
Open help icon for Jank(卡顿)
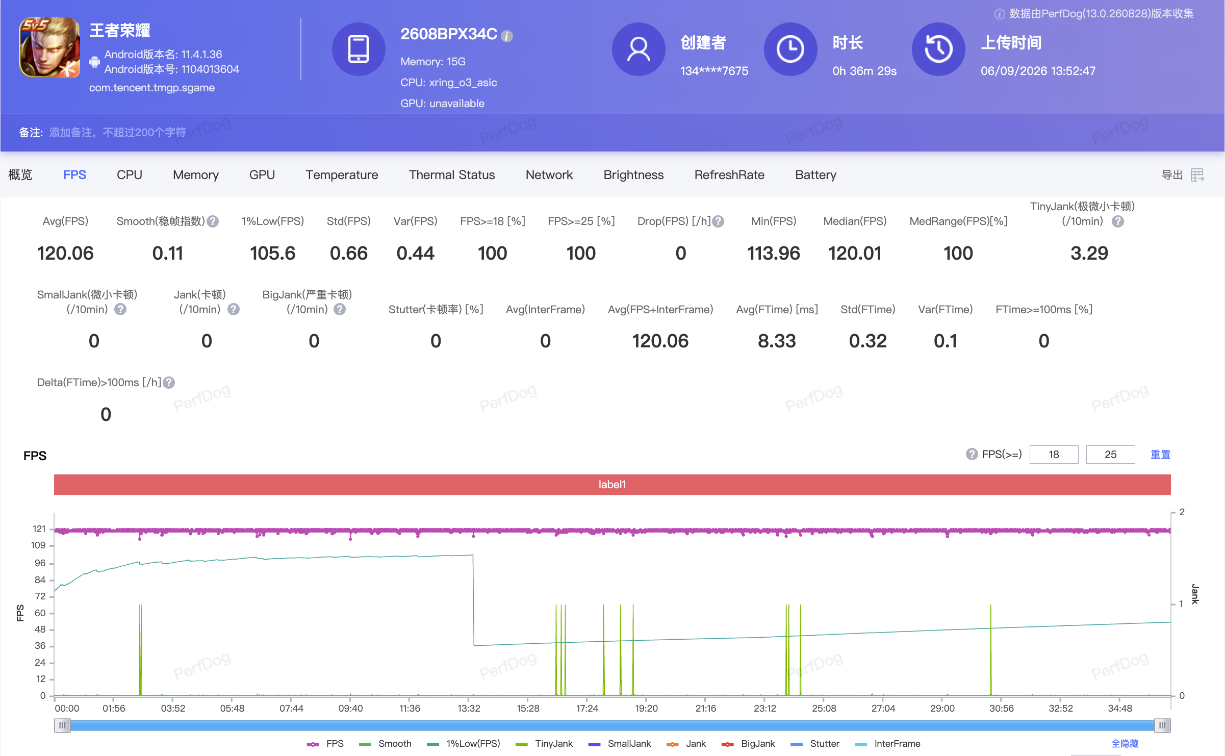(x=233, y=309)
